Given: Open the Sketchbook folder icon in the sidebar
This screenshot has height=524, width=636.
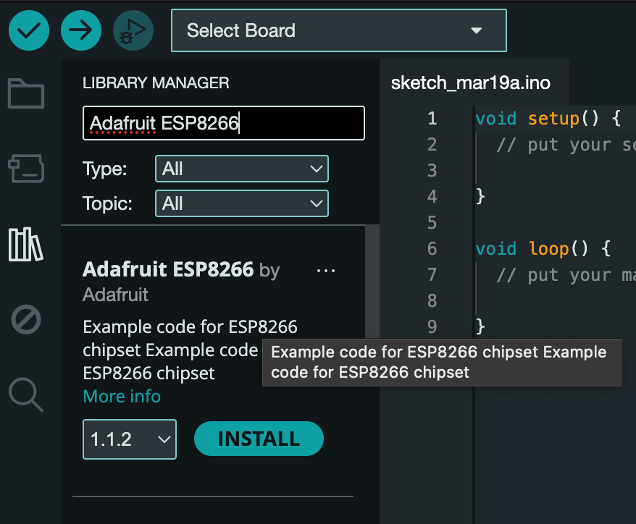Looking at the screenshot, I should pos(26,93).
